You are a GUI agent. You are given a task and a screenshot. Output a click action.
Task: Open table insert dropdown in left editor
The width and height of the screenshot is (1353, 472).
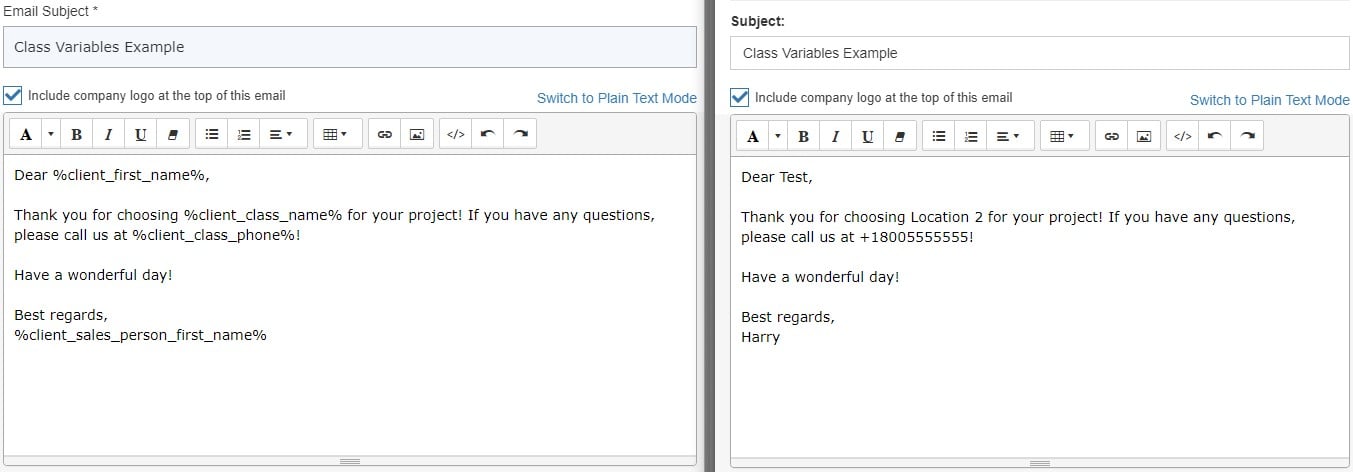(335, 135)
